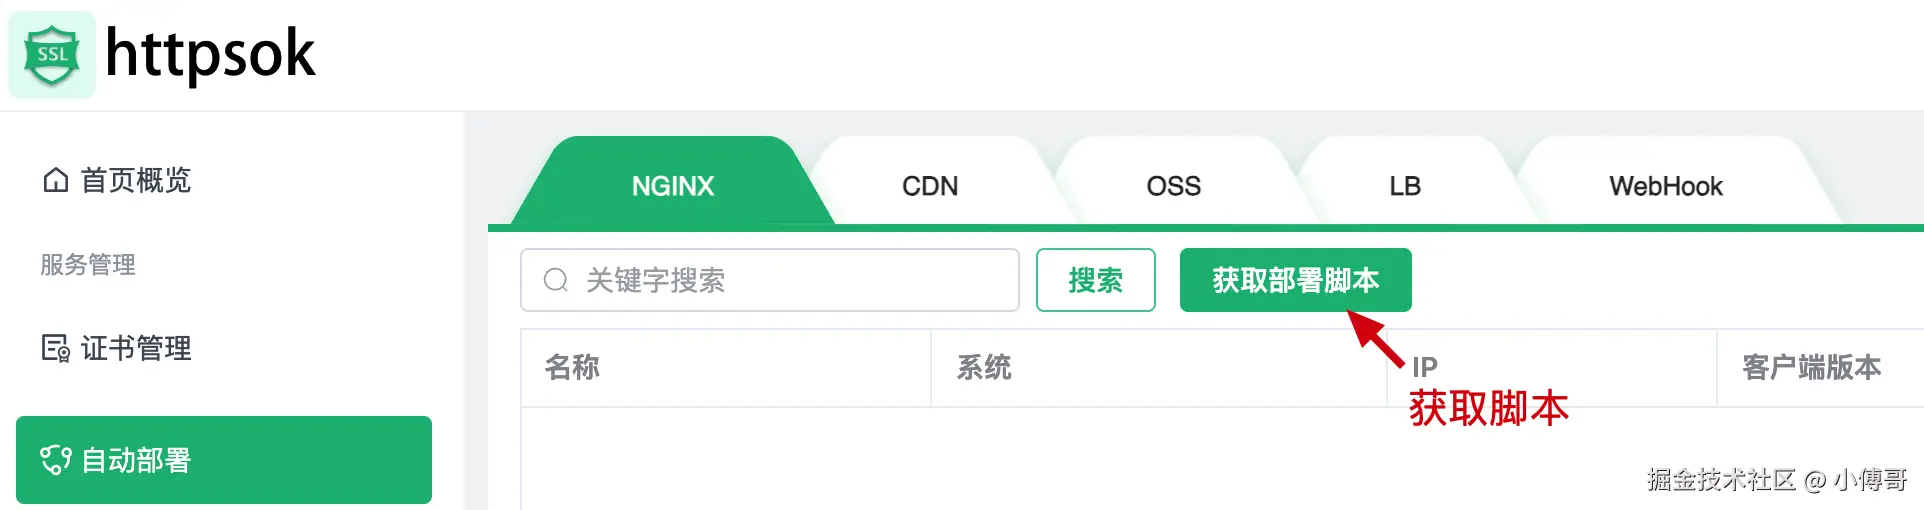Click the 自动部署 sidebar icon
This screenshot has width=1924, height=510.
tap(56, 460)
